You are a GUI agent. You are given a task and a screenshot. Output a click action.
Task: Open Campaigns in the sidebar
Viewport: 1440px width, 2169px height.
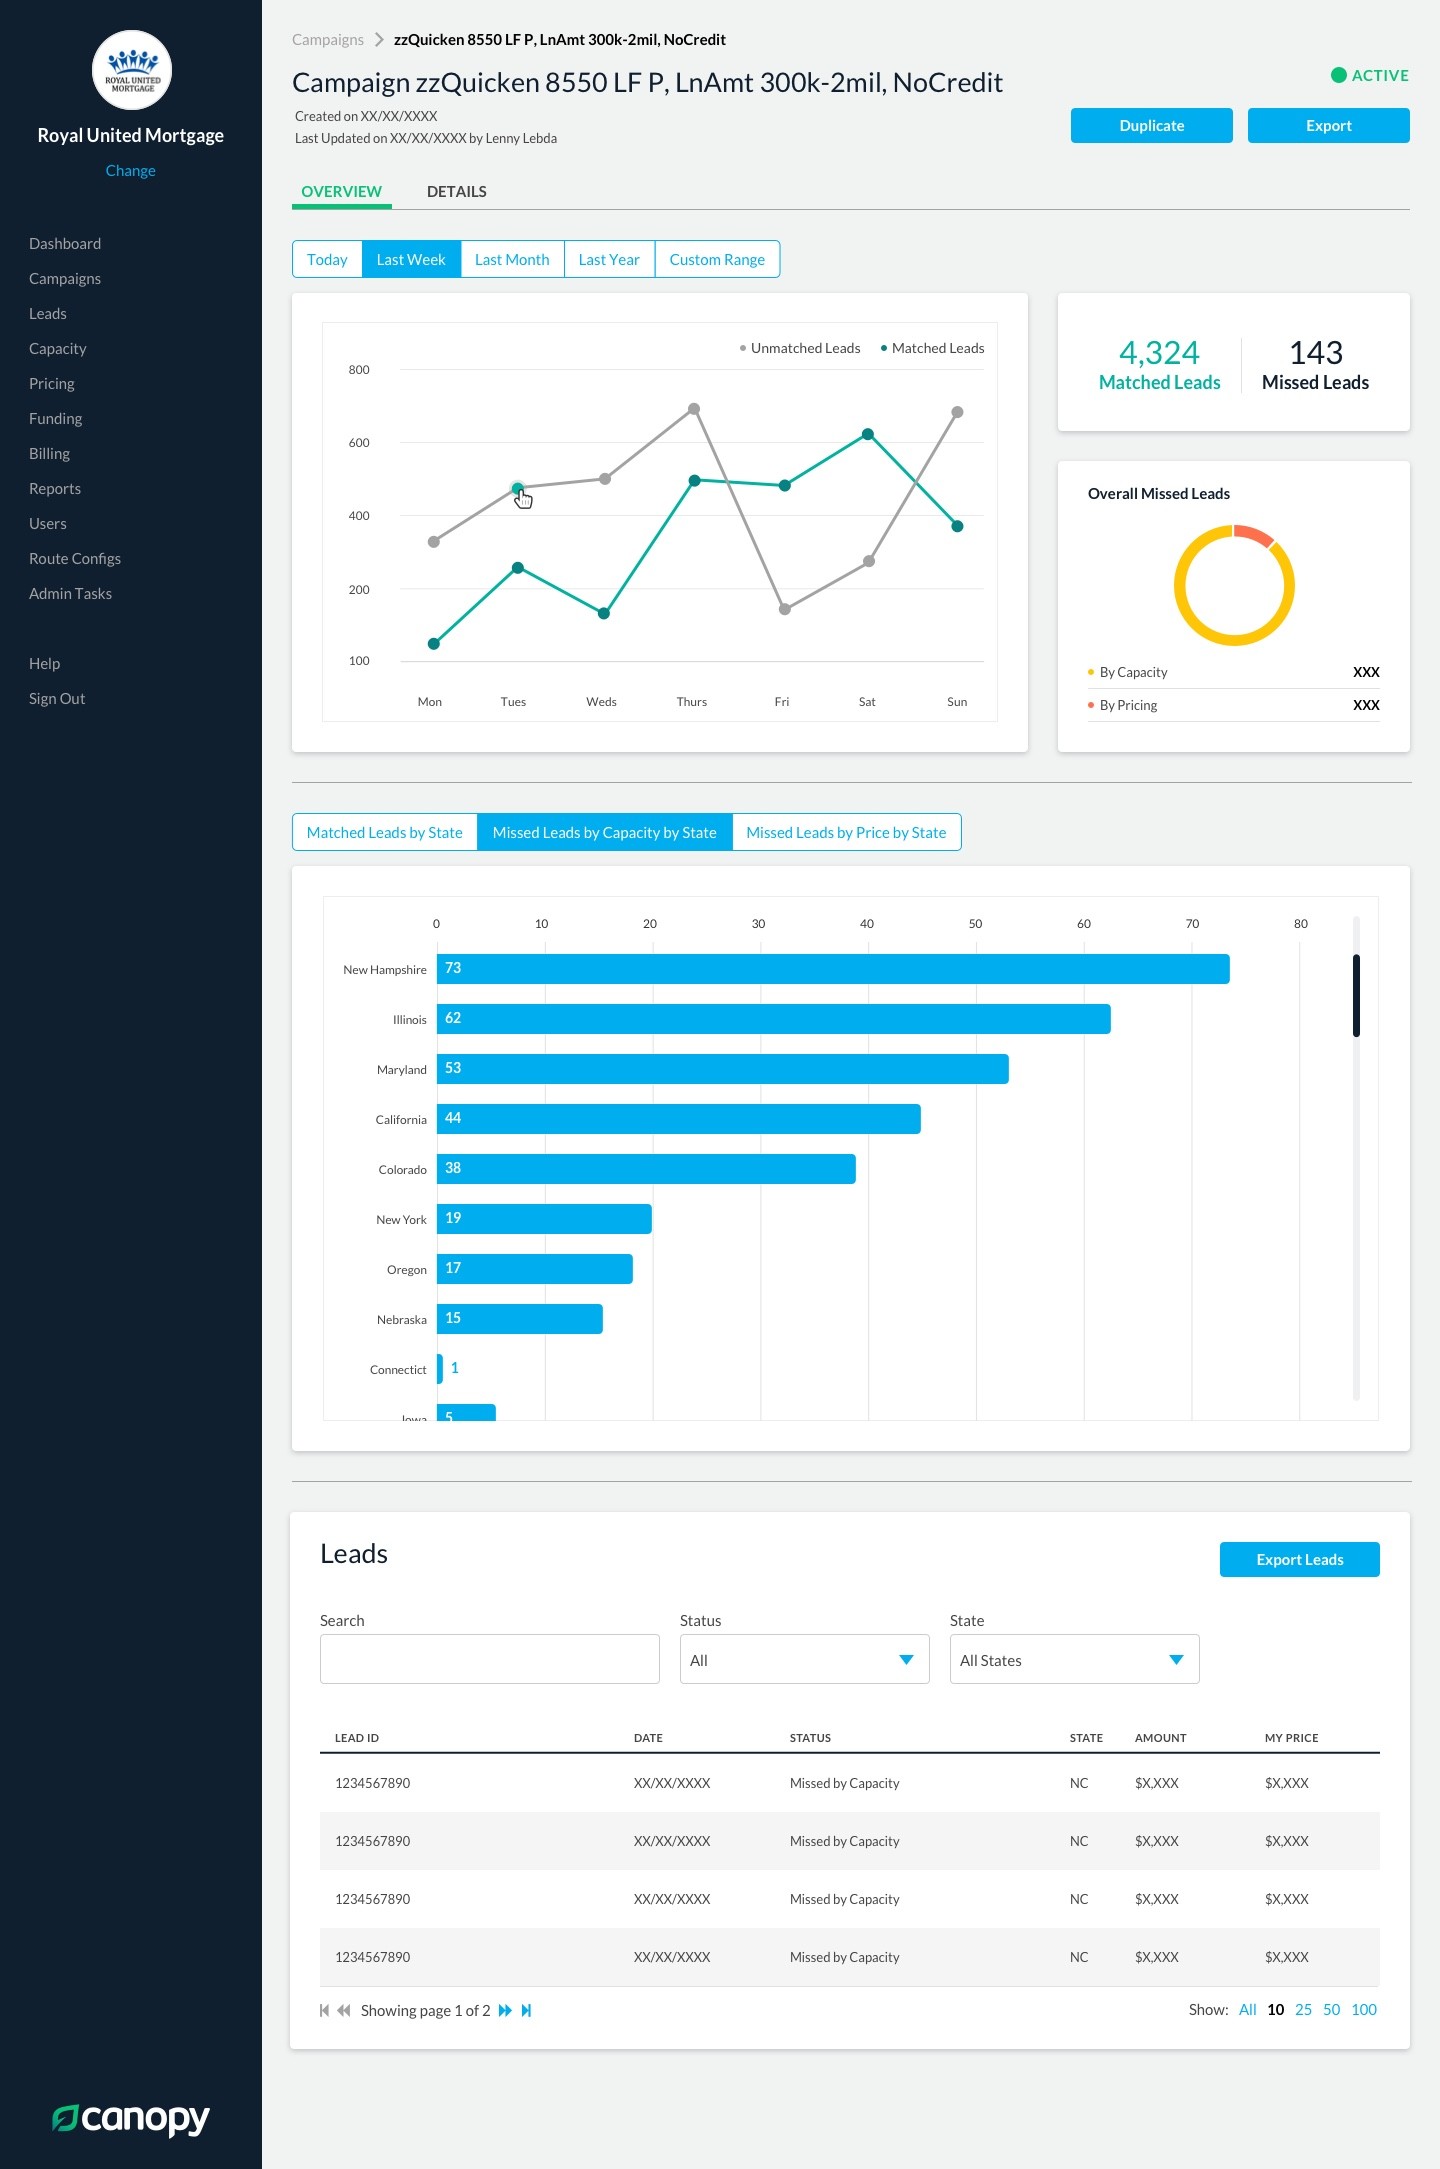click(x=65, y=278)
